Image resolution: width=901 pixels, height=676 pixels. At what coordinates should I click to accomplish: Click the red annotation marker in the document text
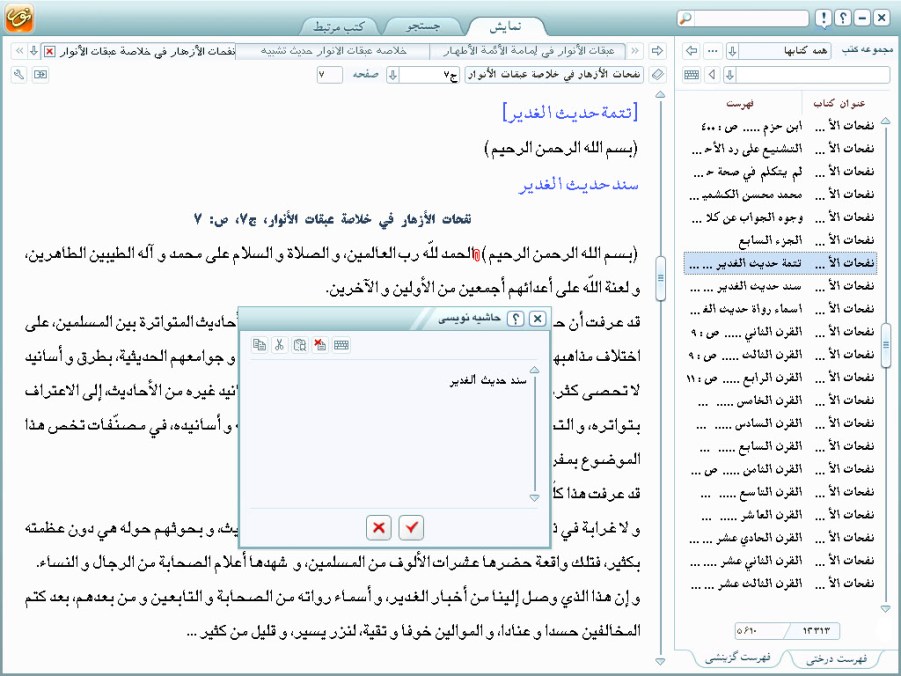click(x=476, y=254)
